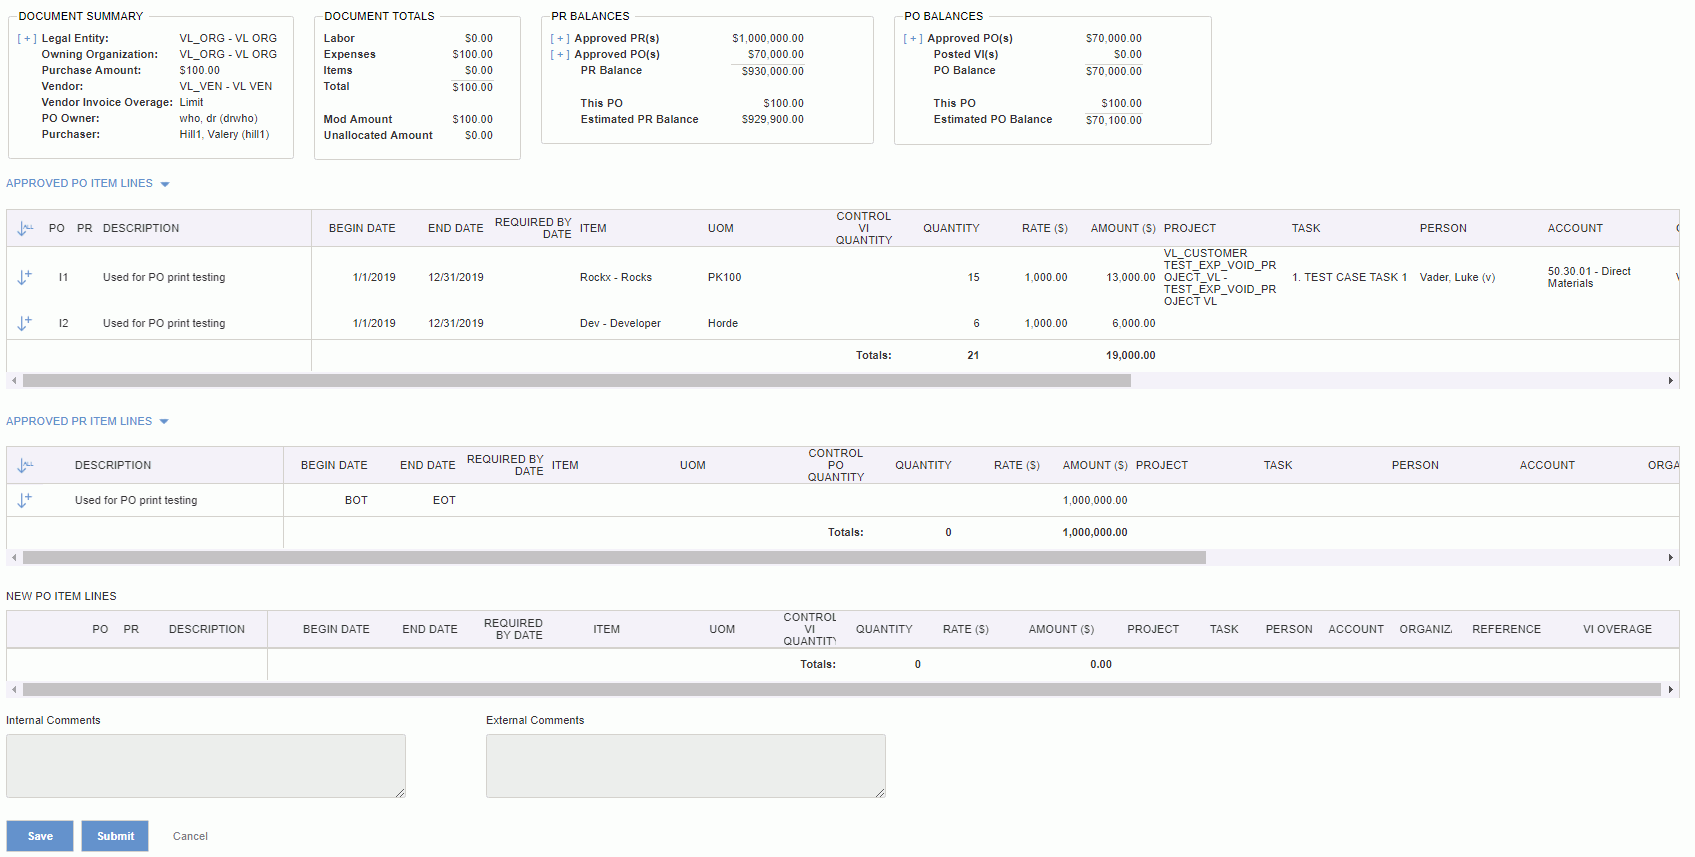Click the Estimated PO Balance value $70,100.00
Screen dimensions: 1695x857
[x=1114, y=120]
